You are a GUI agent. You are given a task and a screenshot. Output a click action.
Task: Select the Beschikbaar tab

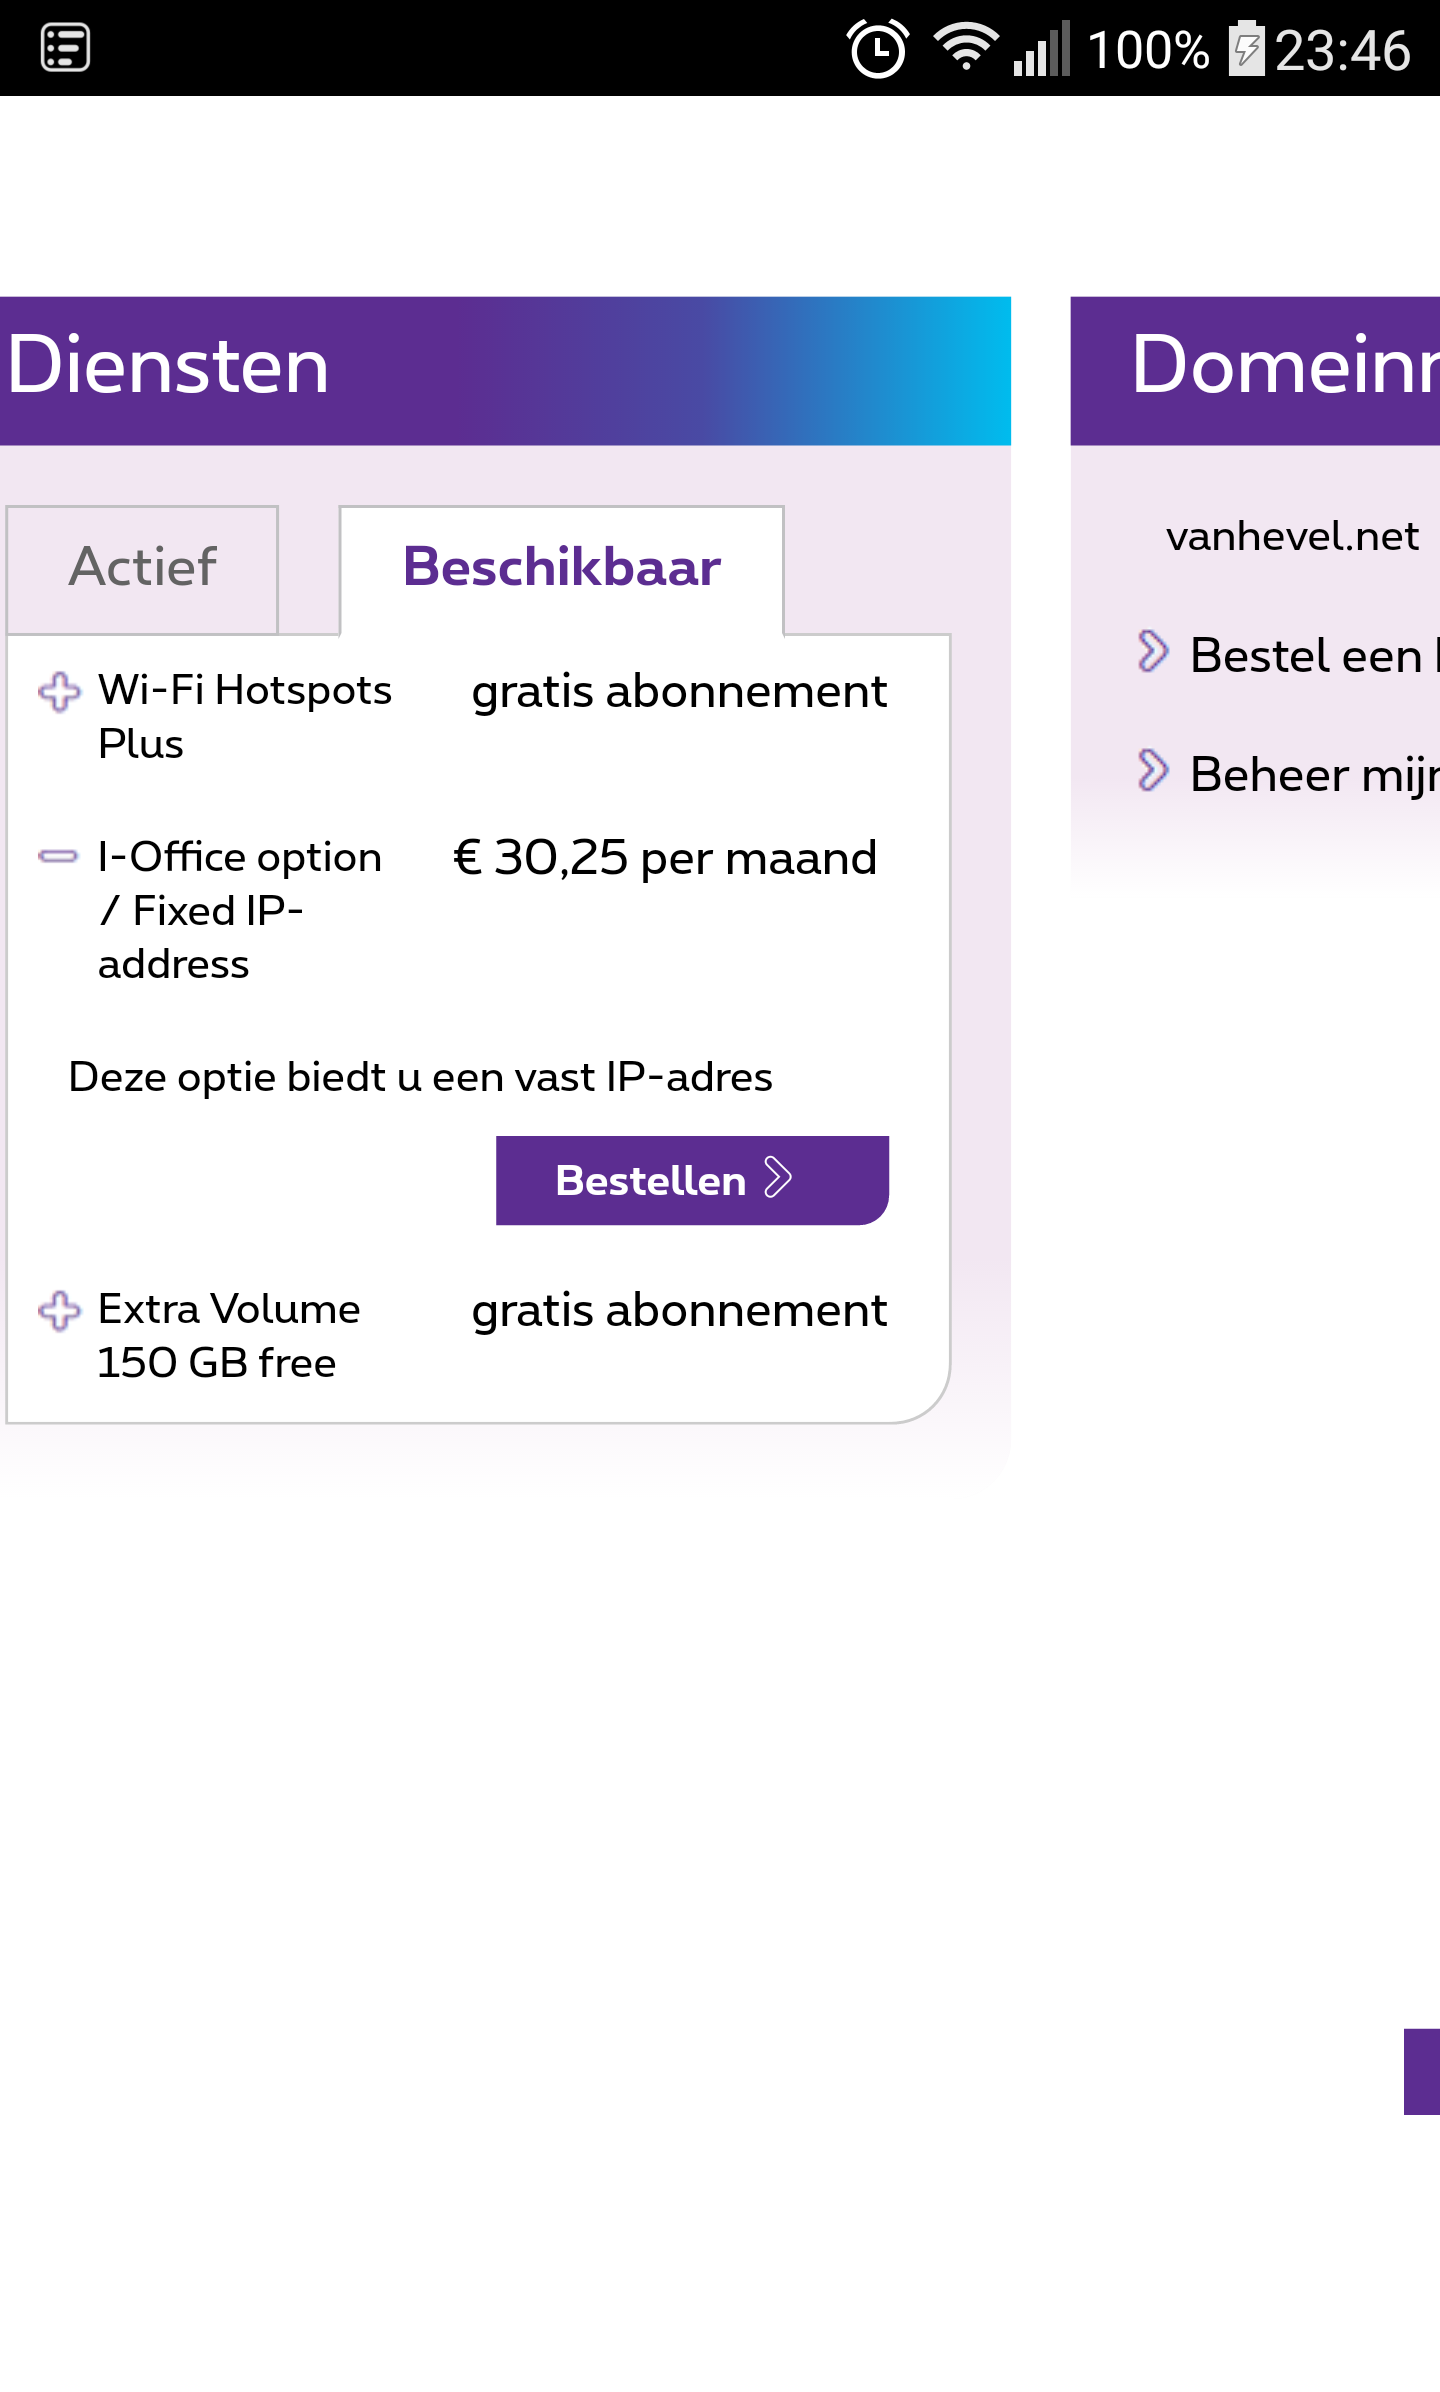pyautogui.click(x=561, y=568)
